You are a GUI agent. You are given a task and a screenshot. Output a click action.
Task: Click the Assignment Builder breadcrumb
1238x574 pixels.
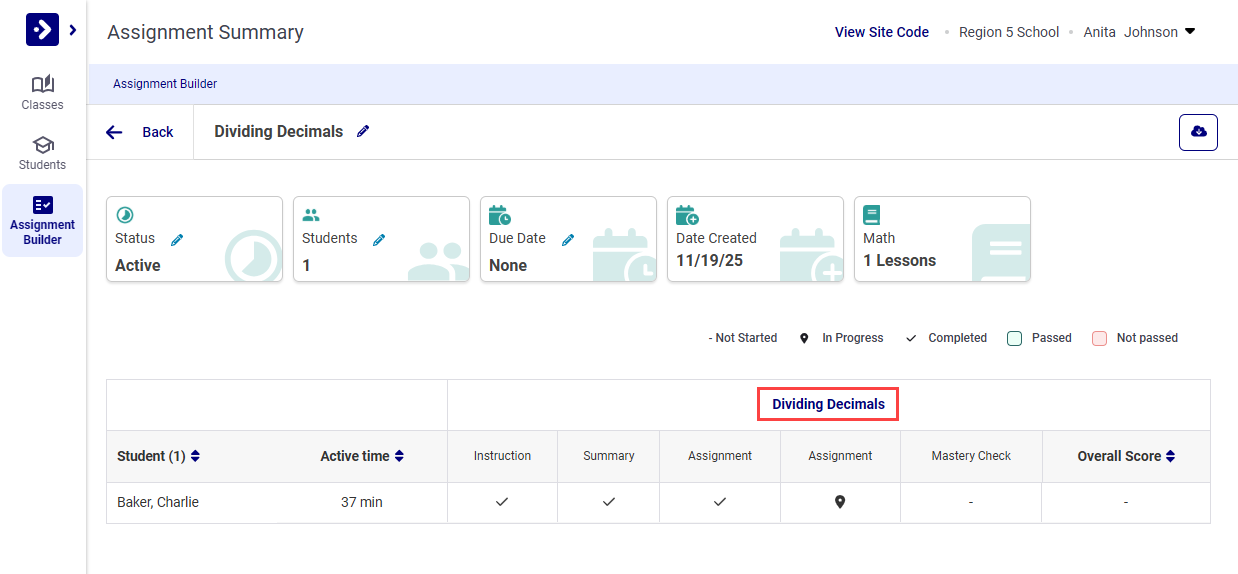[x=165, y=84]
